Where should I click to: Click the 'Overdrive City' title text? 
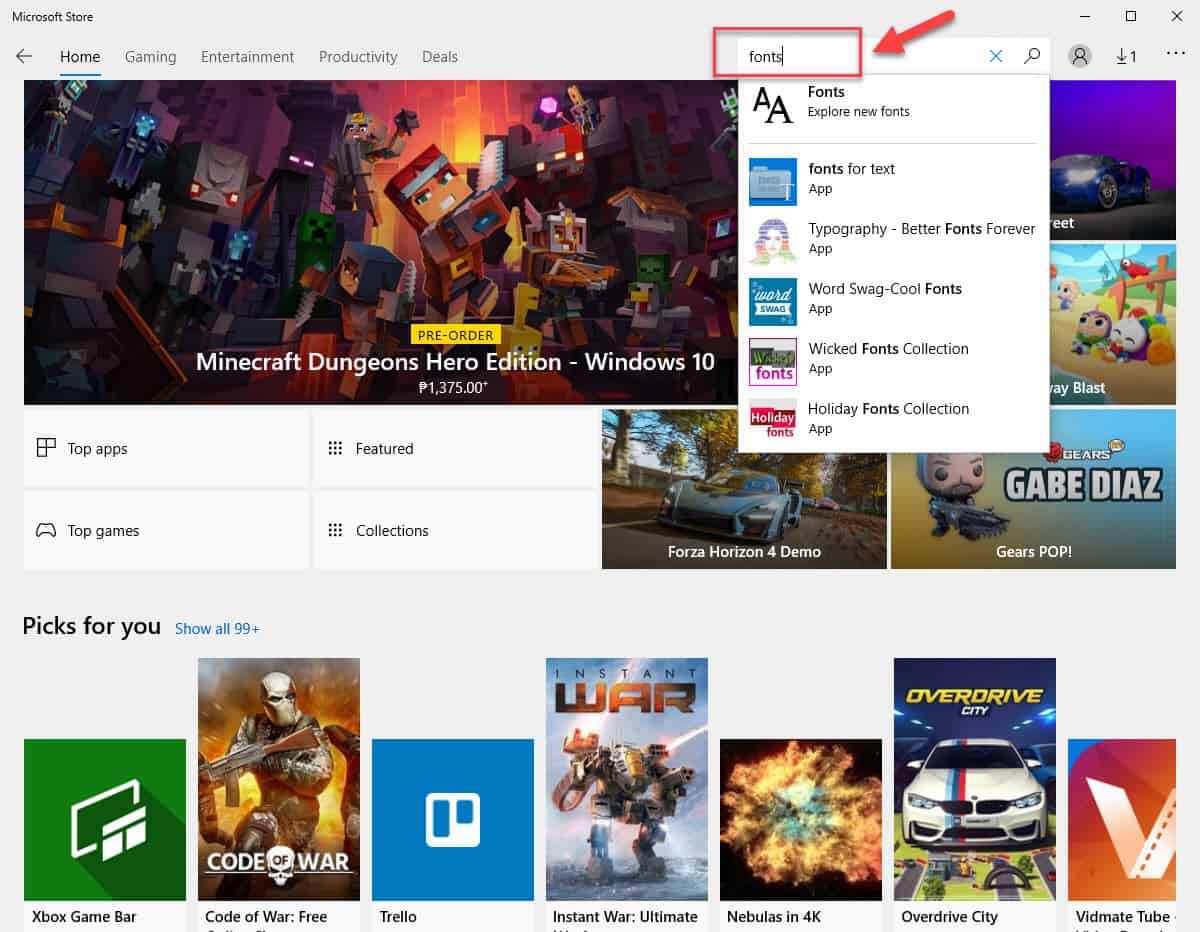949,916
